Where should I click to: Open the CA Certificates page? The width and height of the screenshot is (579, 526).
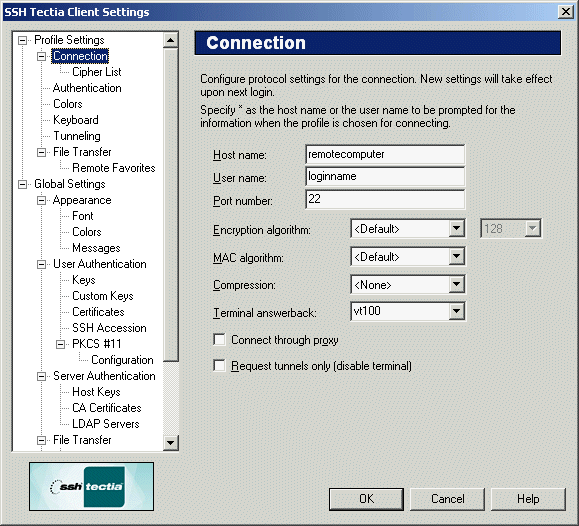point(107,408)
